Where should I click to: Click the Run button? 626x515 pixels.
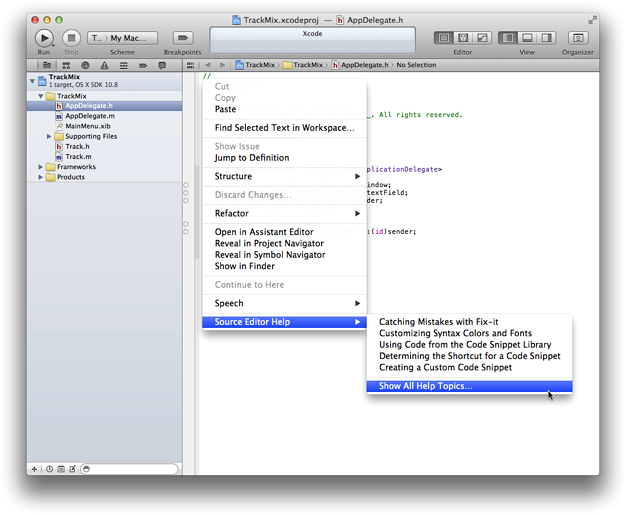click(x=44, y=38)
